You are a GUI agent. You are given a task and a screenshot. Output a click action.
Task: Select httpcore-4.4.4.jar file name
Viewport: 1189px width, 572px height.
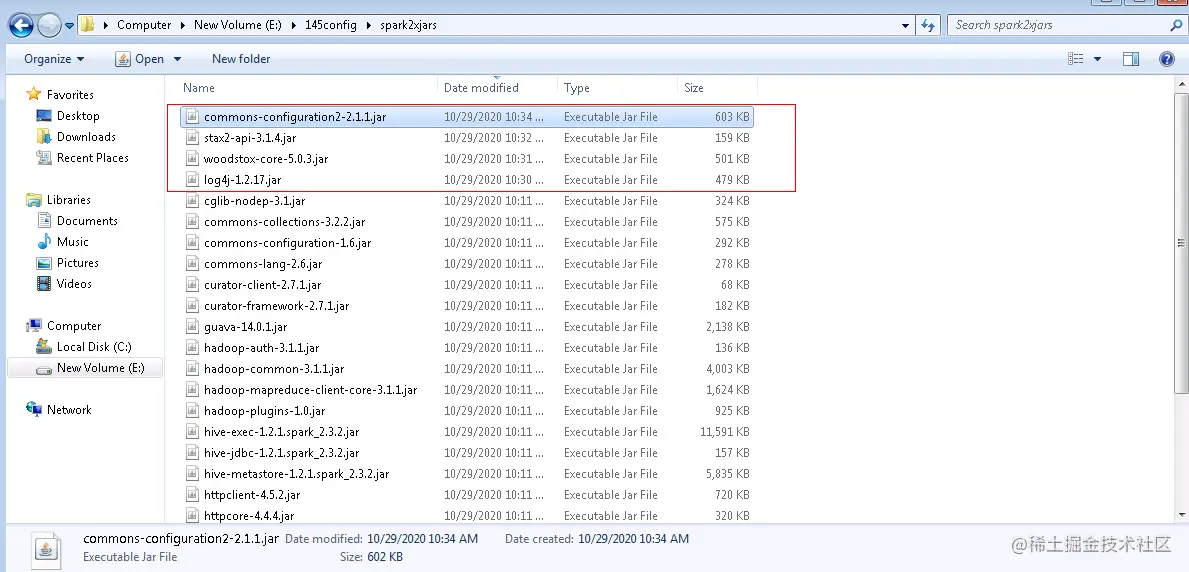249,516
